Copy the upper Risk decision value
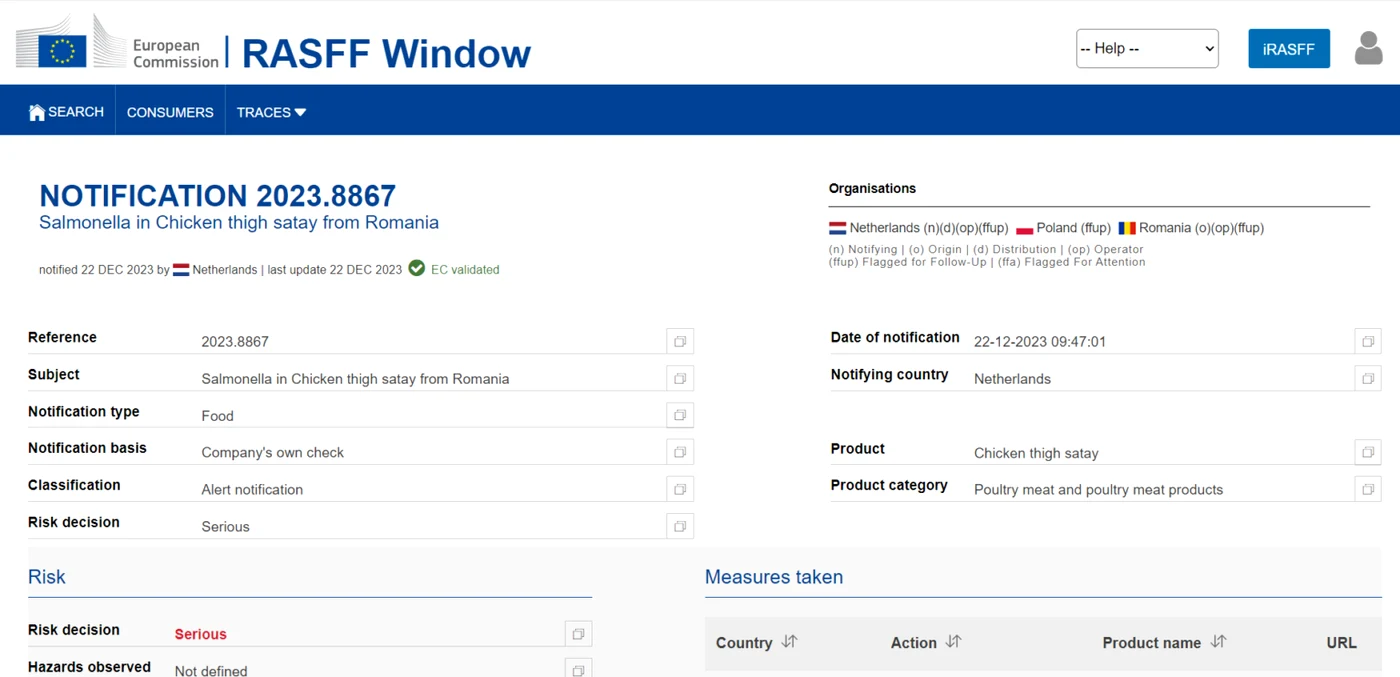The image size is (1400, 677). (x=680, y=526)
